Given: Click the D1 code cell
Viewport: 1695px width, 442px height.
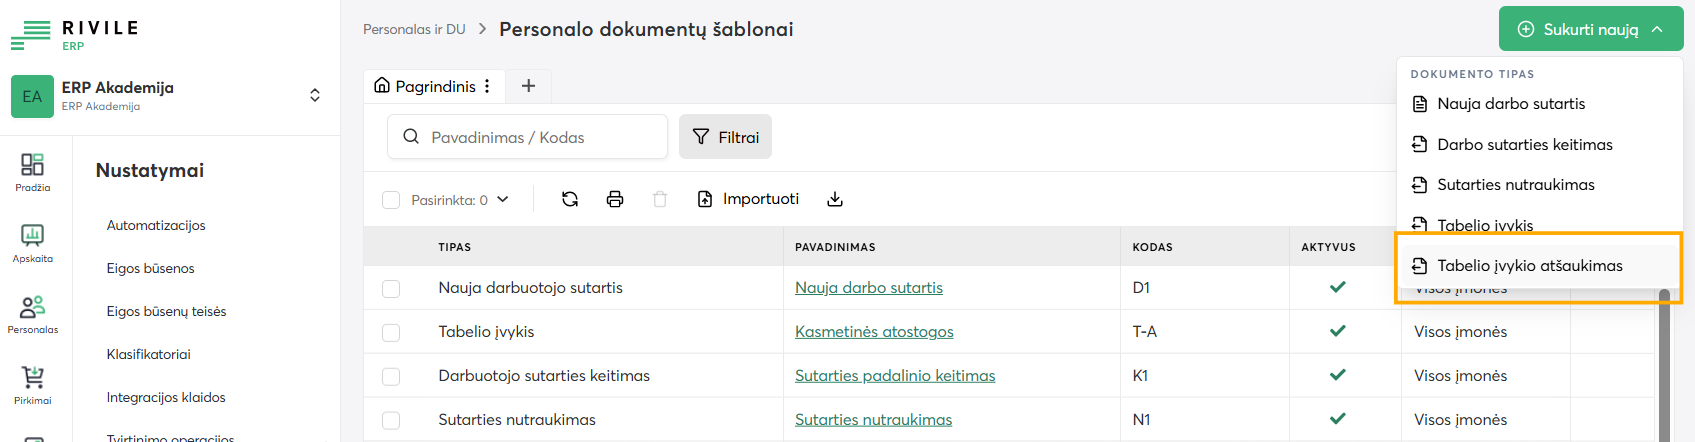Looking at the screenshot, I should 1141,288.
